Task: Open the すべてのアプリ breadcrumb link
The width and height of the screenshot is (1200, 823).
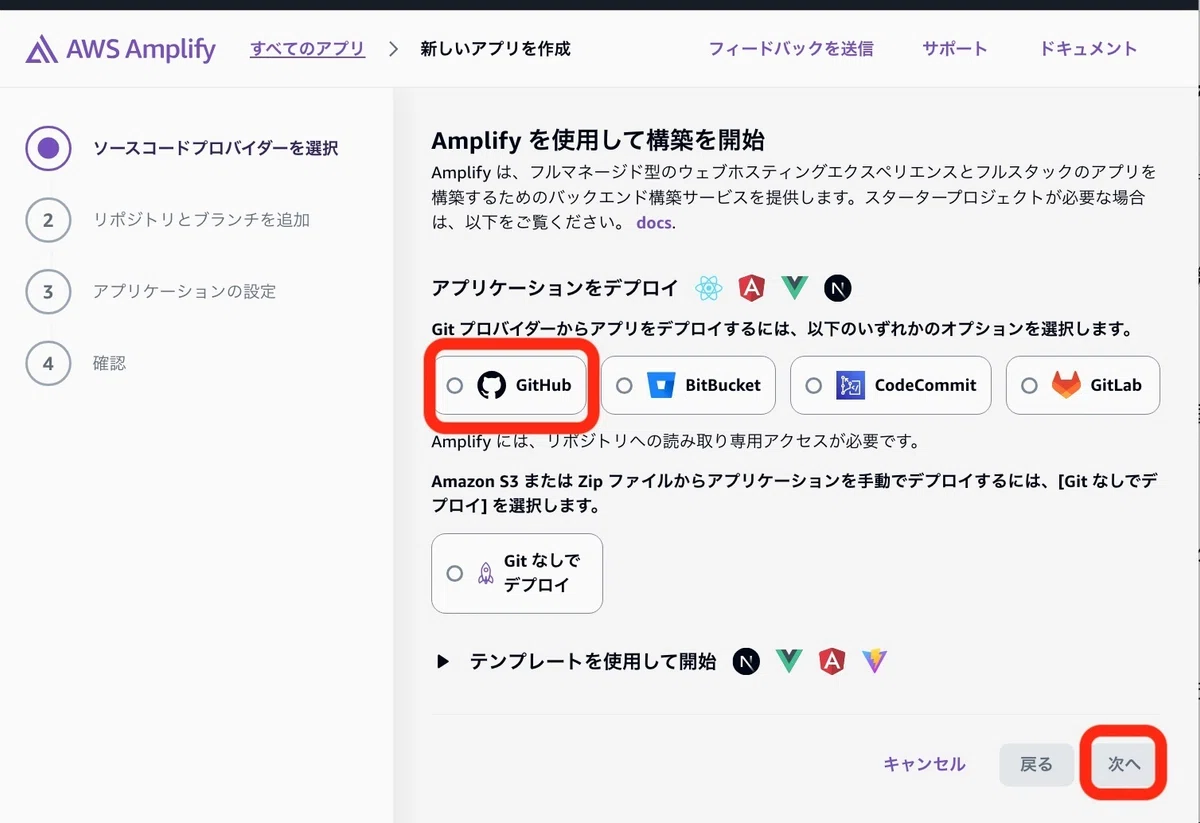Action: tap(307, 48)
